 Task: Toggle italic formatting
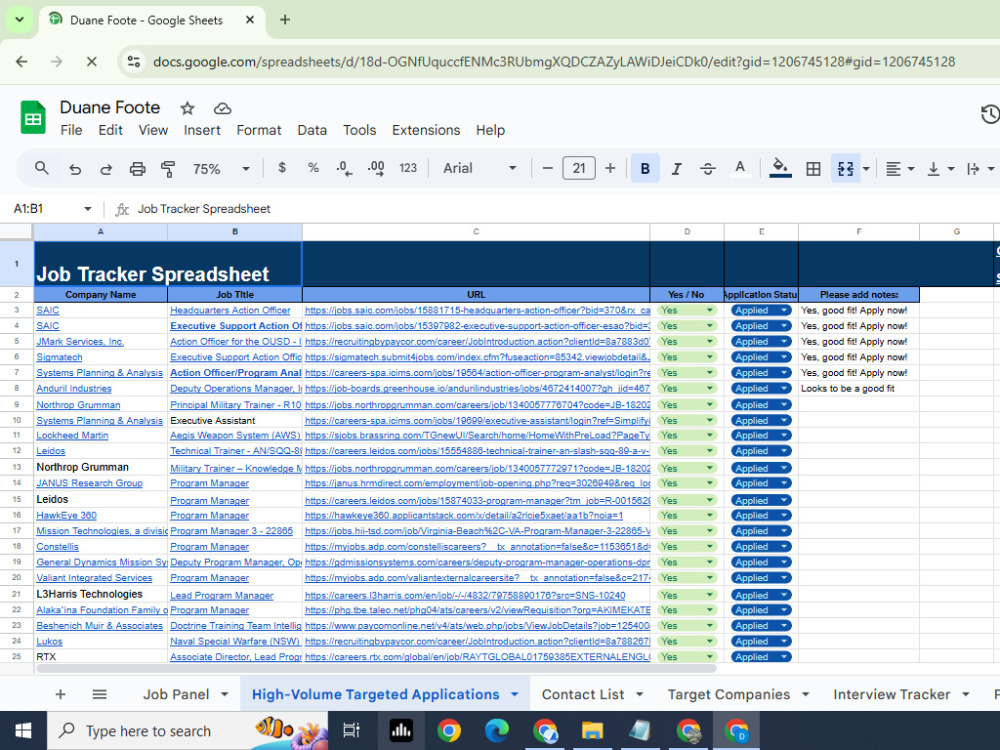[676, 168]
